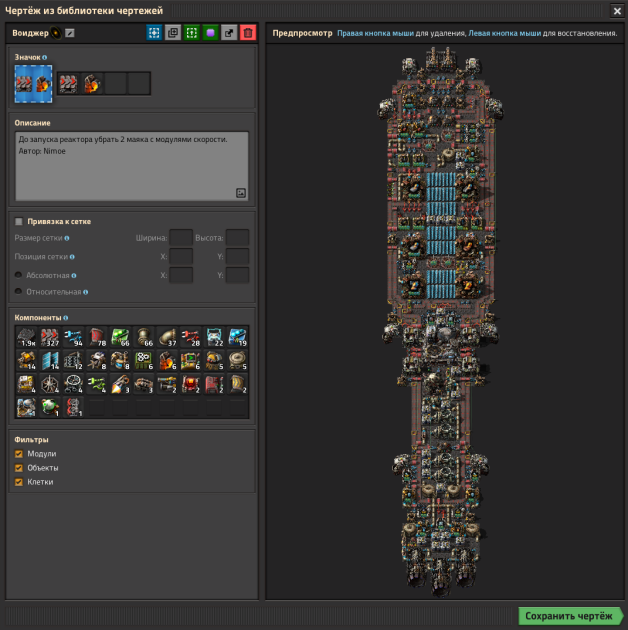Screen dimensions: 628x630
Task: Click red inserter component showing 28
Action: [x=190, y=337]
